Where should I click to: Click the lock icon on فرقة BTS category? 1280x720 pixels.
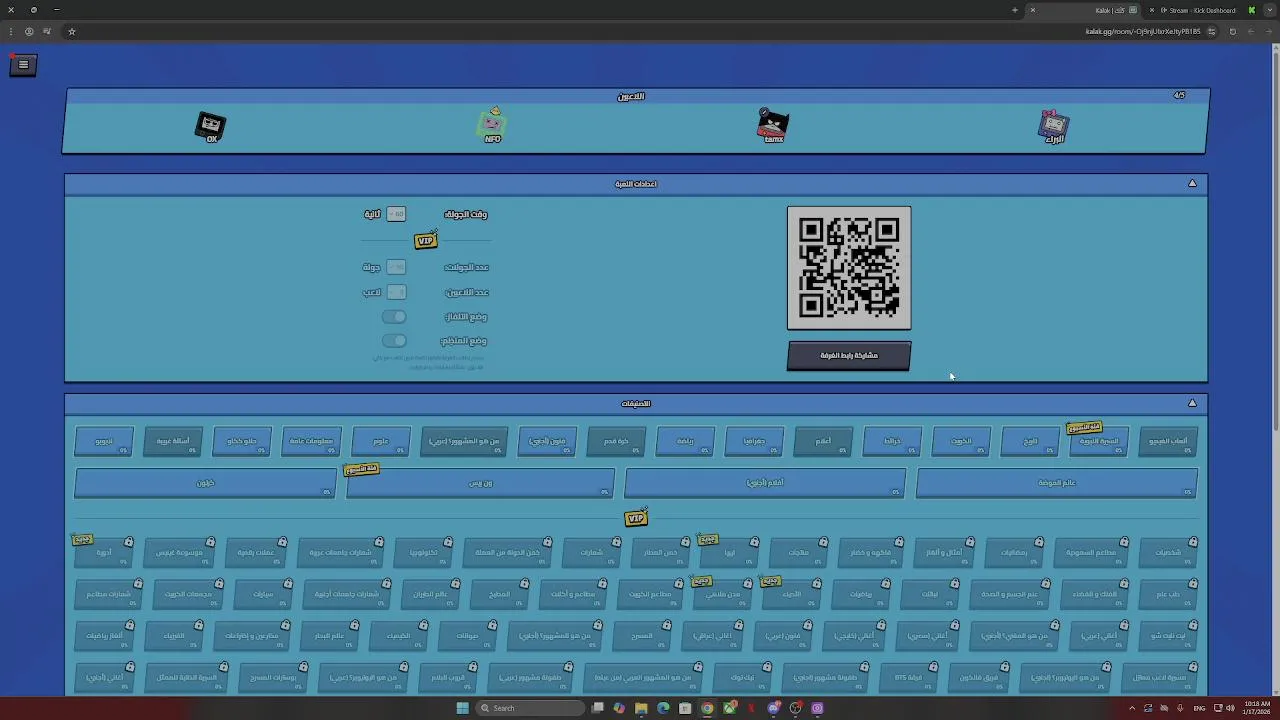click(934, 667)
